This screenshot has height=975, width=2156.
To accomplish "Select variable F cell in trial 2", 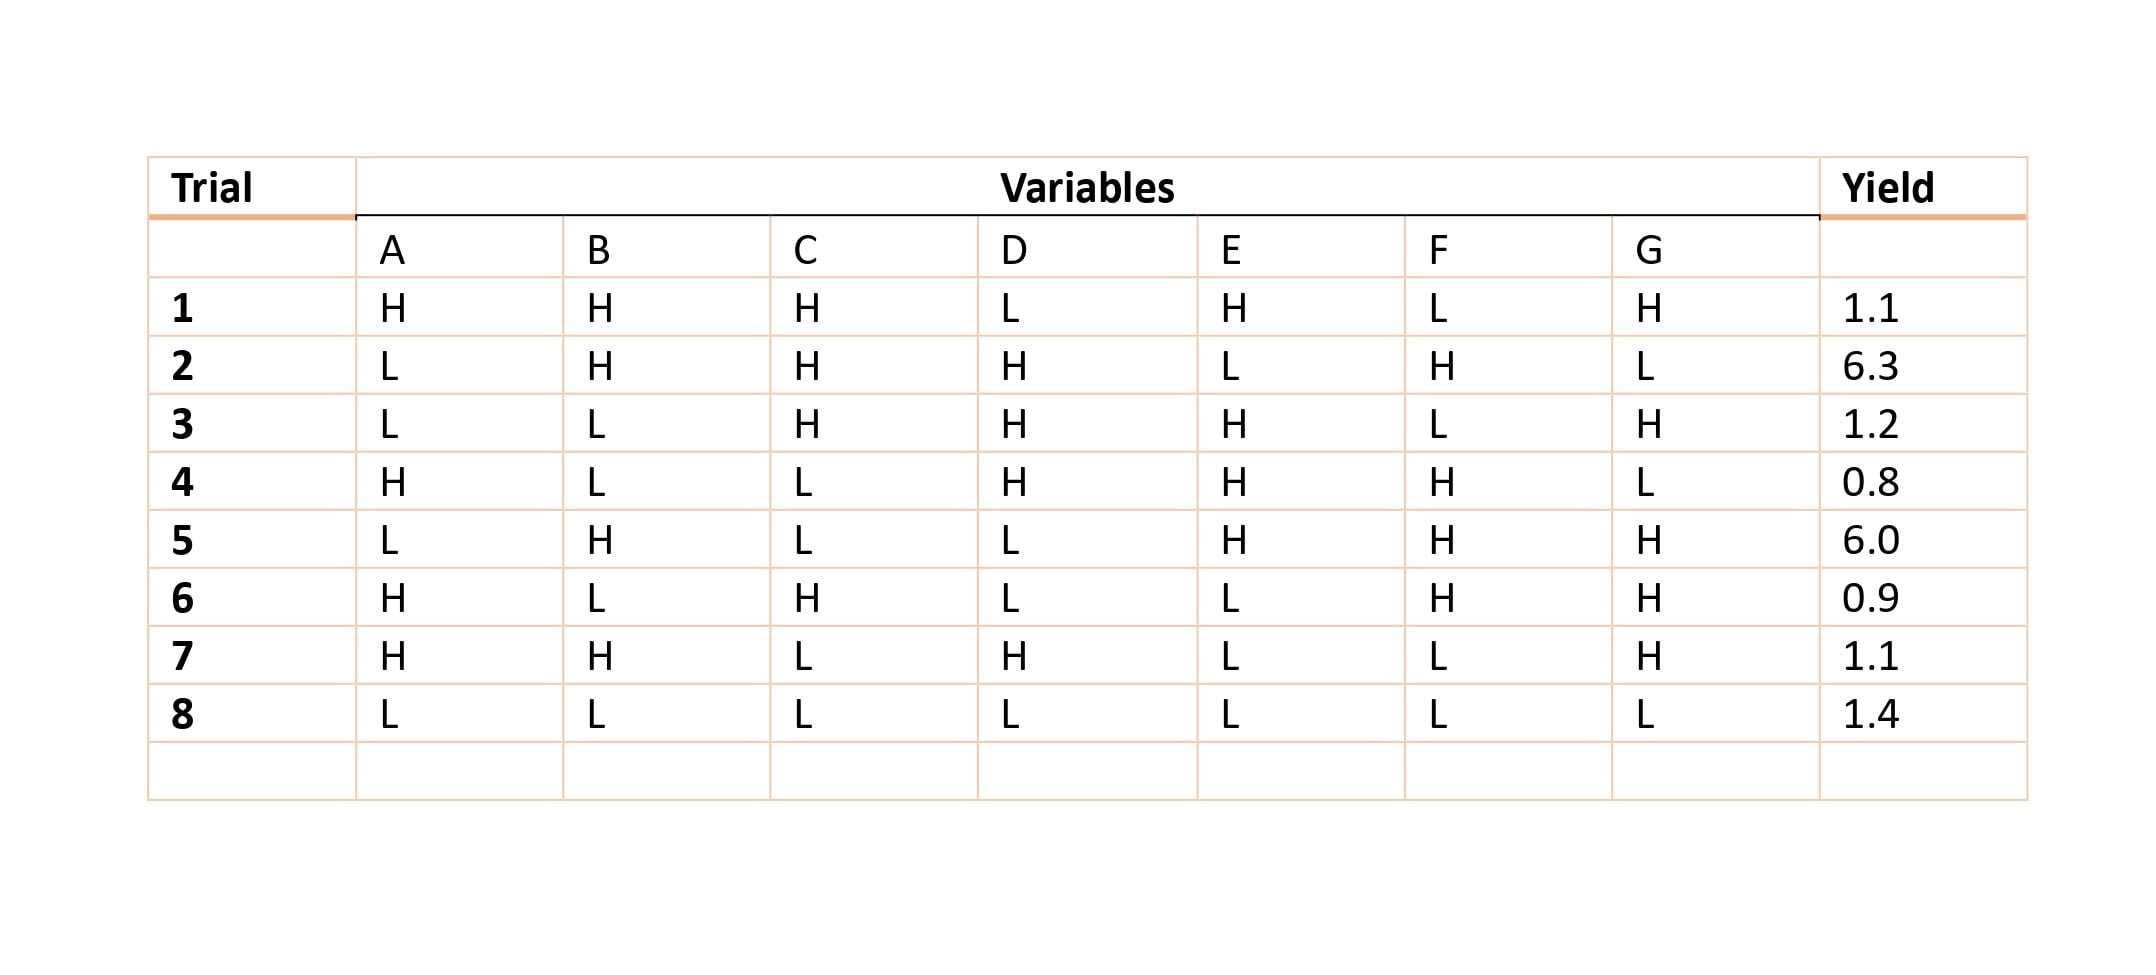I will (x=1441, y=366).
